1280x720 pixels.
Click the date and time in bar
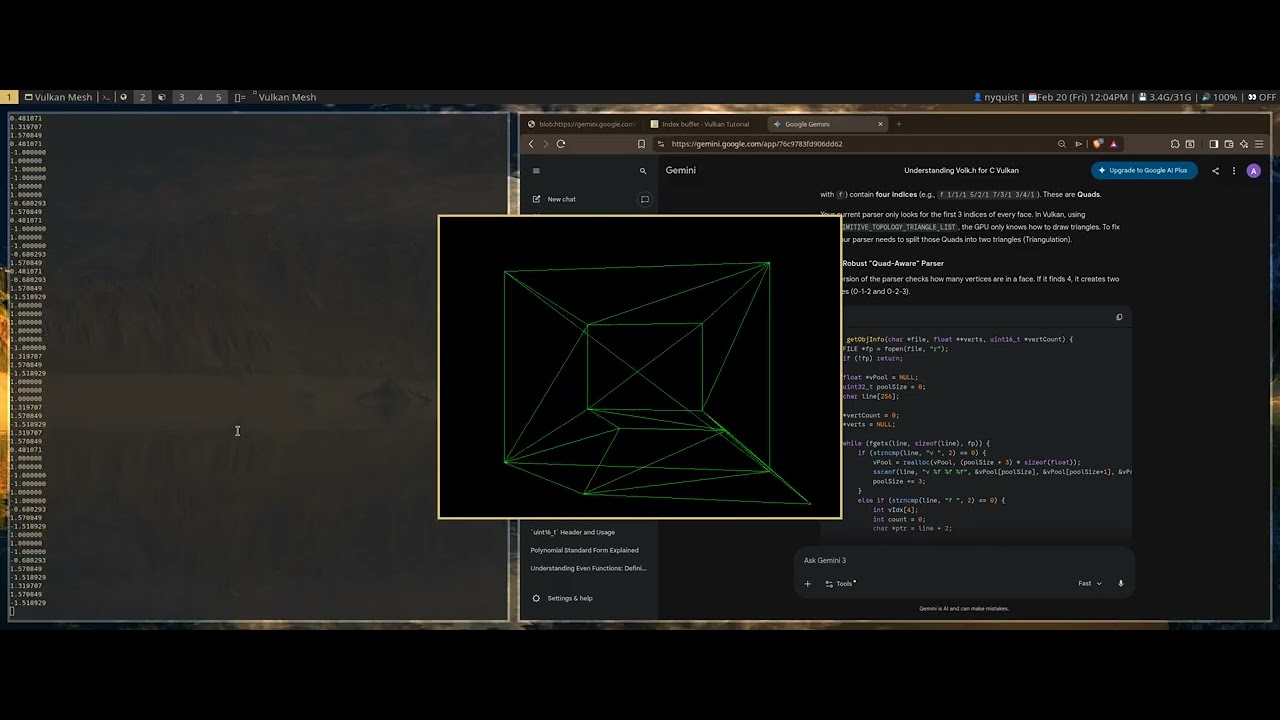click(x=1078, y=97)
